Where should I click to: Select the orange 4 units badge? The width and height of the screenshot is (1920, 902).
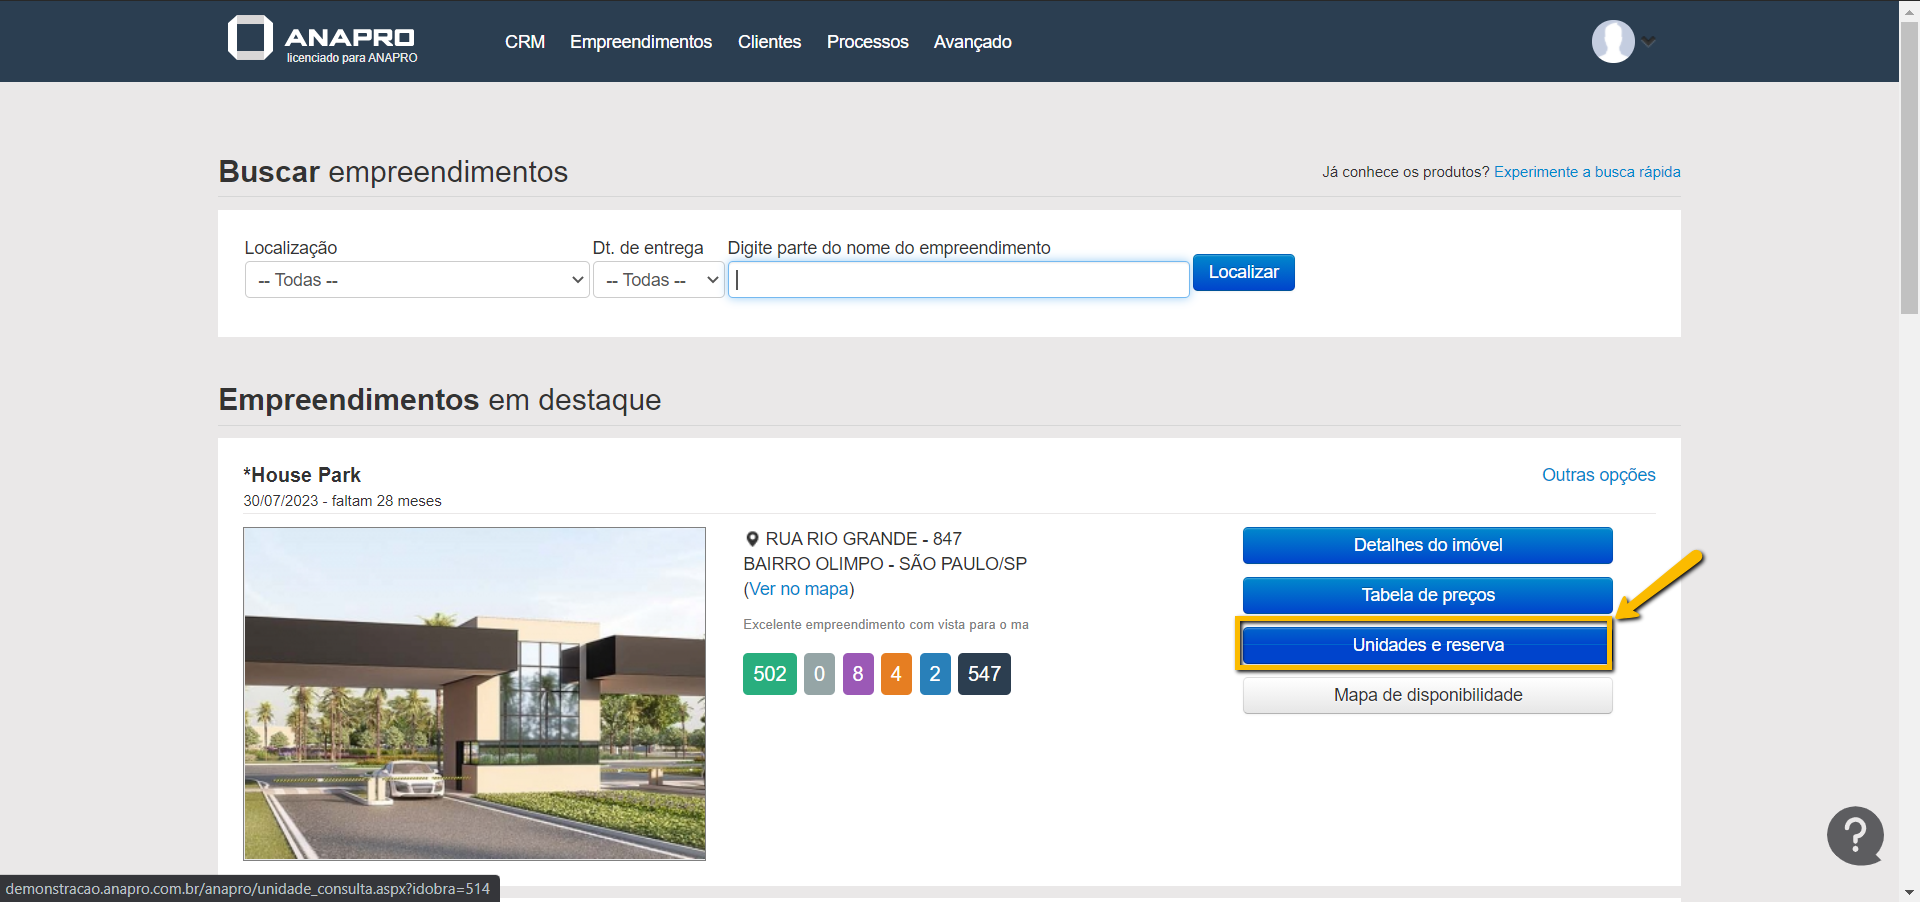[x=896, y=674]
